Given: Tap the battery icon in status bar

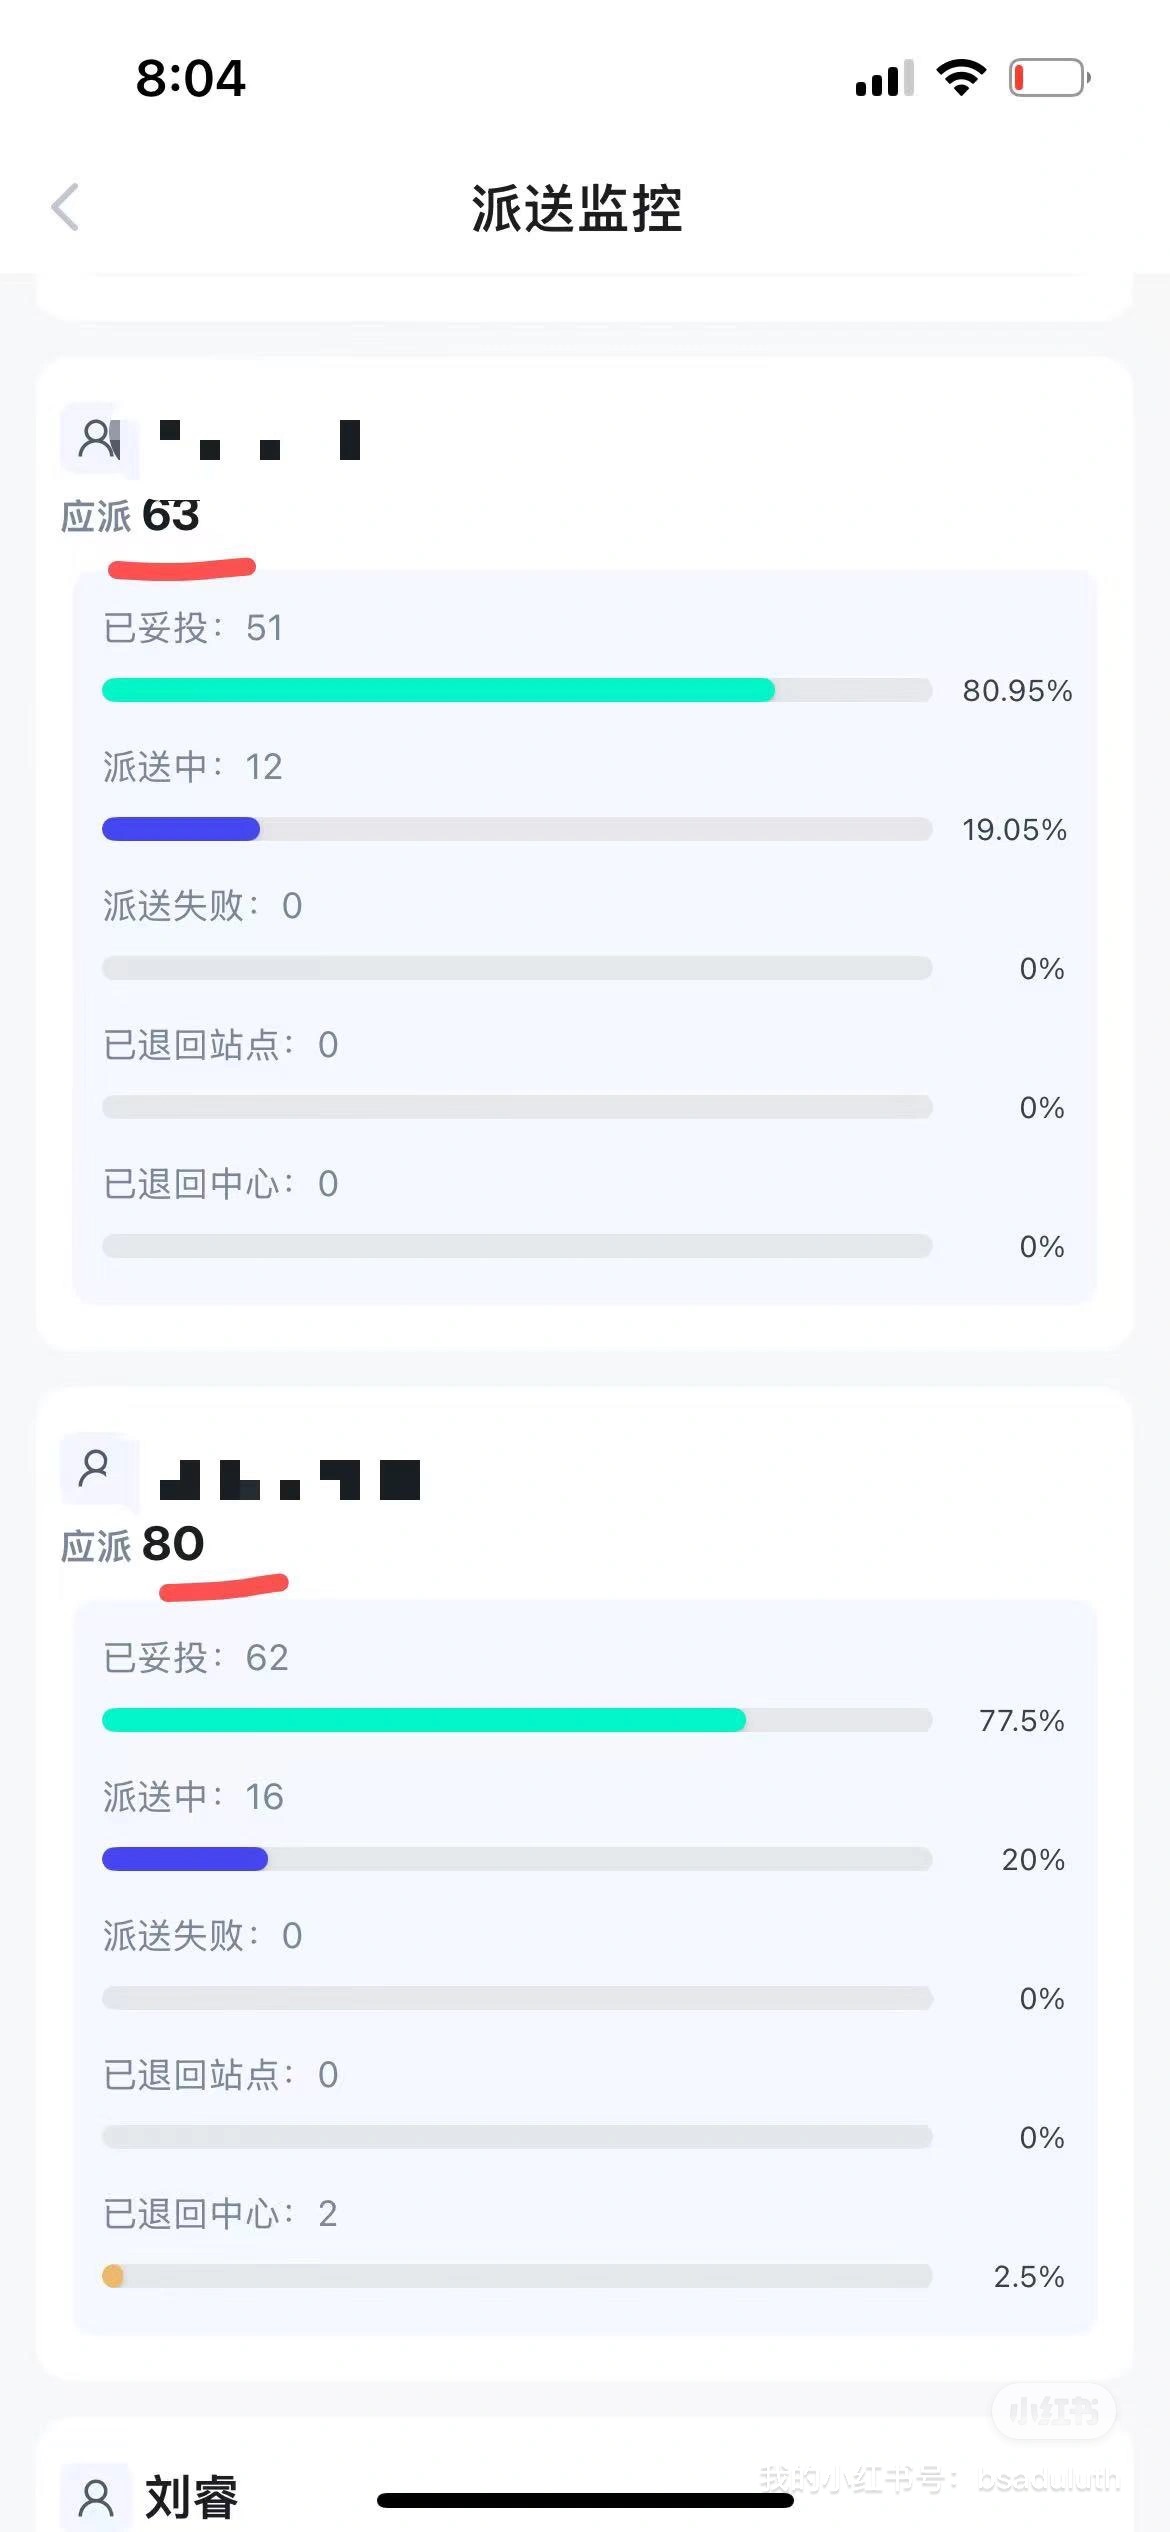Looking at the screenshot, I should 1050,78.
